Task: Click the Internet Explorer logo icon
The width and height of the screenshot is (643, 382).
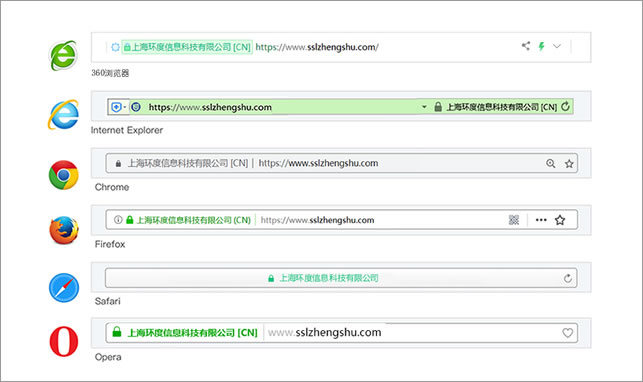Action: (63, 114)
